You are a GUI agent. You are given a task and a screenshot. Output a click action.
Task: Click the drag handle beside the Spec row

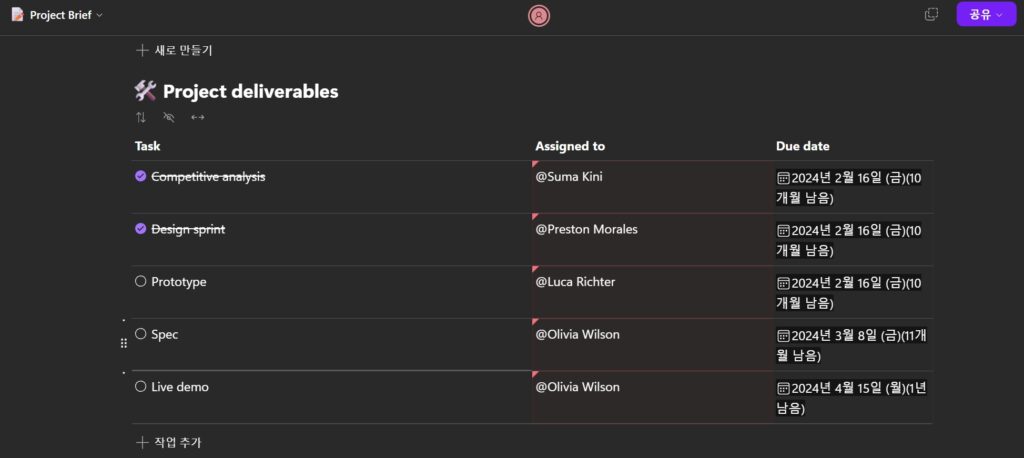pos(124,343)
